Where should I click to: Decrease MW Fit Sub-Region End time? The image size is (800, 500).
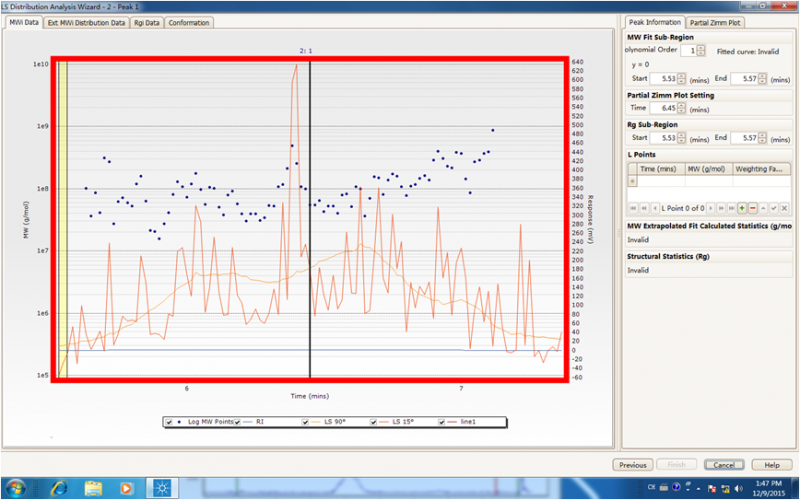762,81
